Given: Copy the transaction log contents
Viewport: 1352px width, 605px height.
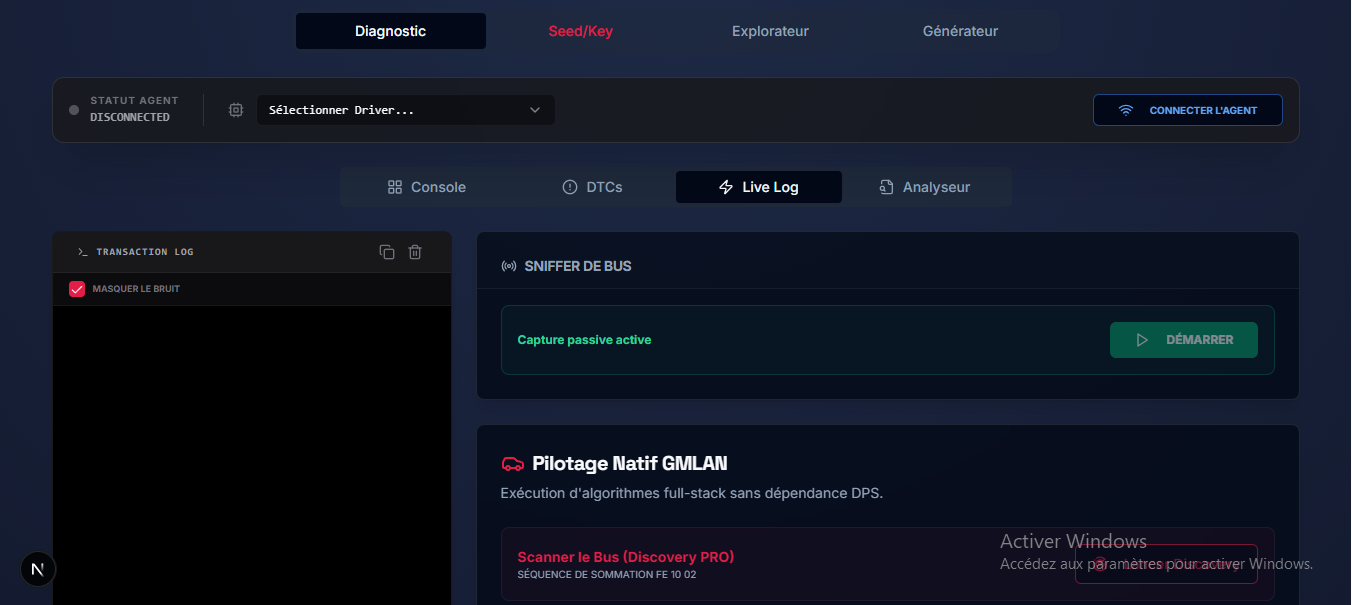Looking at the screenshot, I should 387,252.
